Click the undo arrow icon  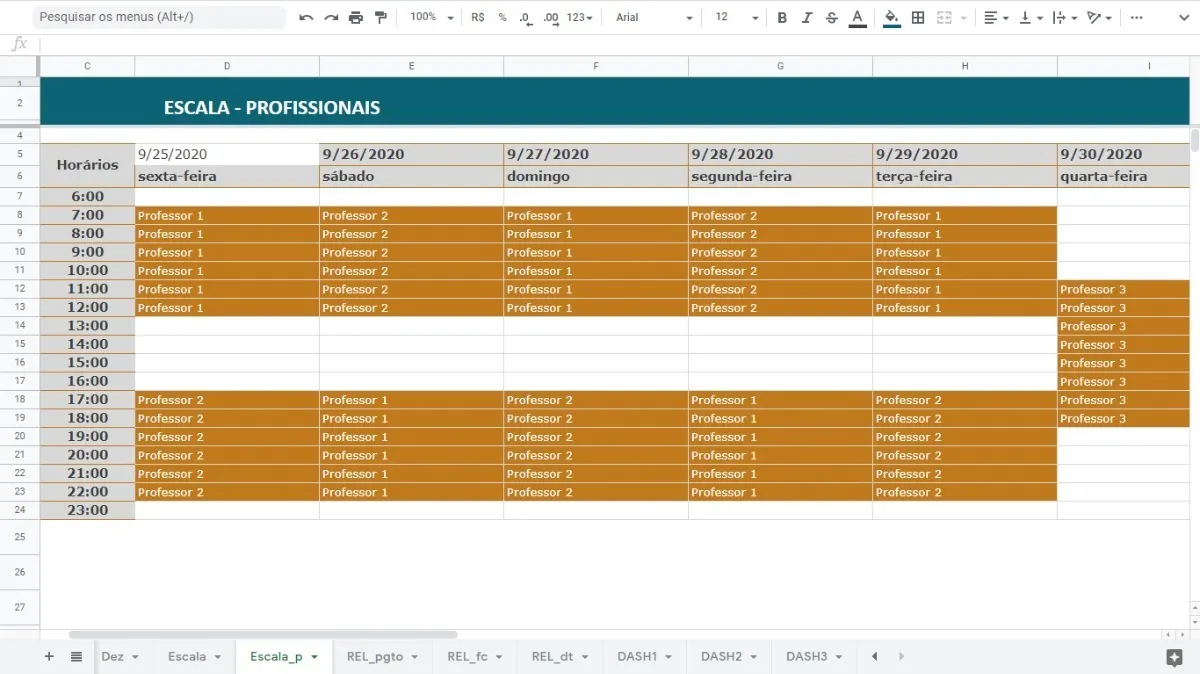tap(306, 18)
